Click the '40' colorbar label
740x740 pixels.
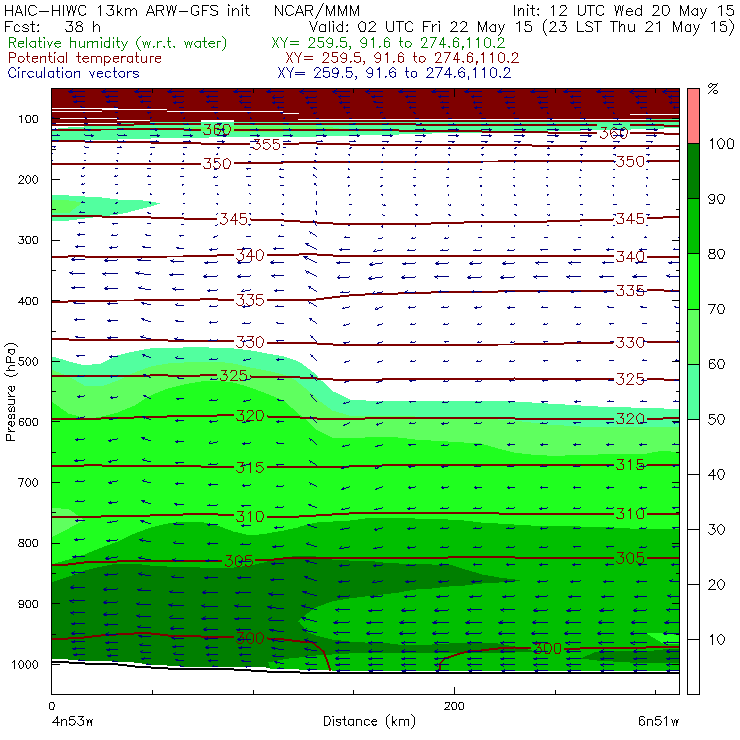pyautogui.click(x=716, y=474)
